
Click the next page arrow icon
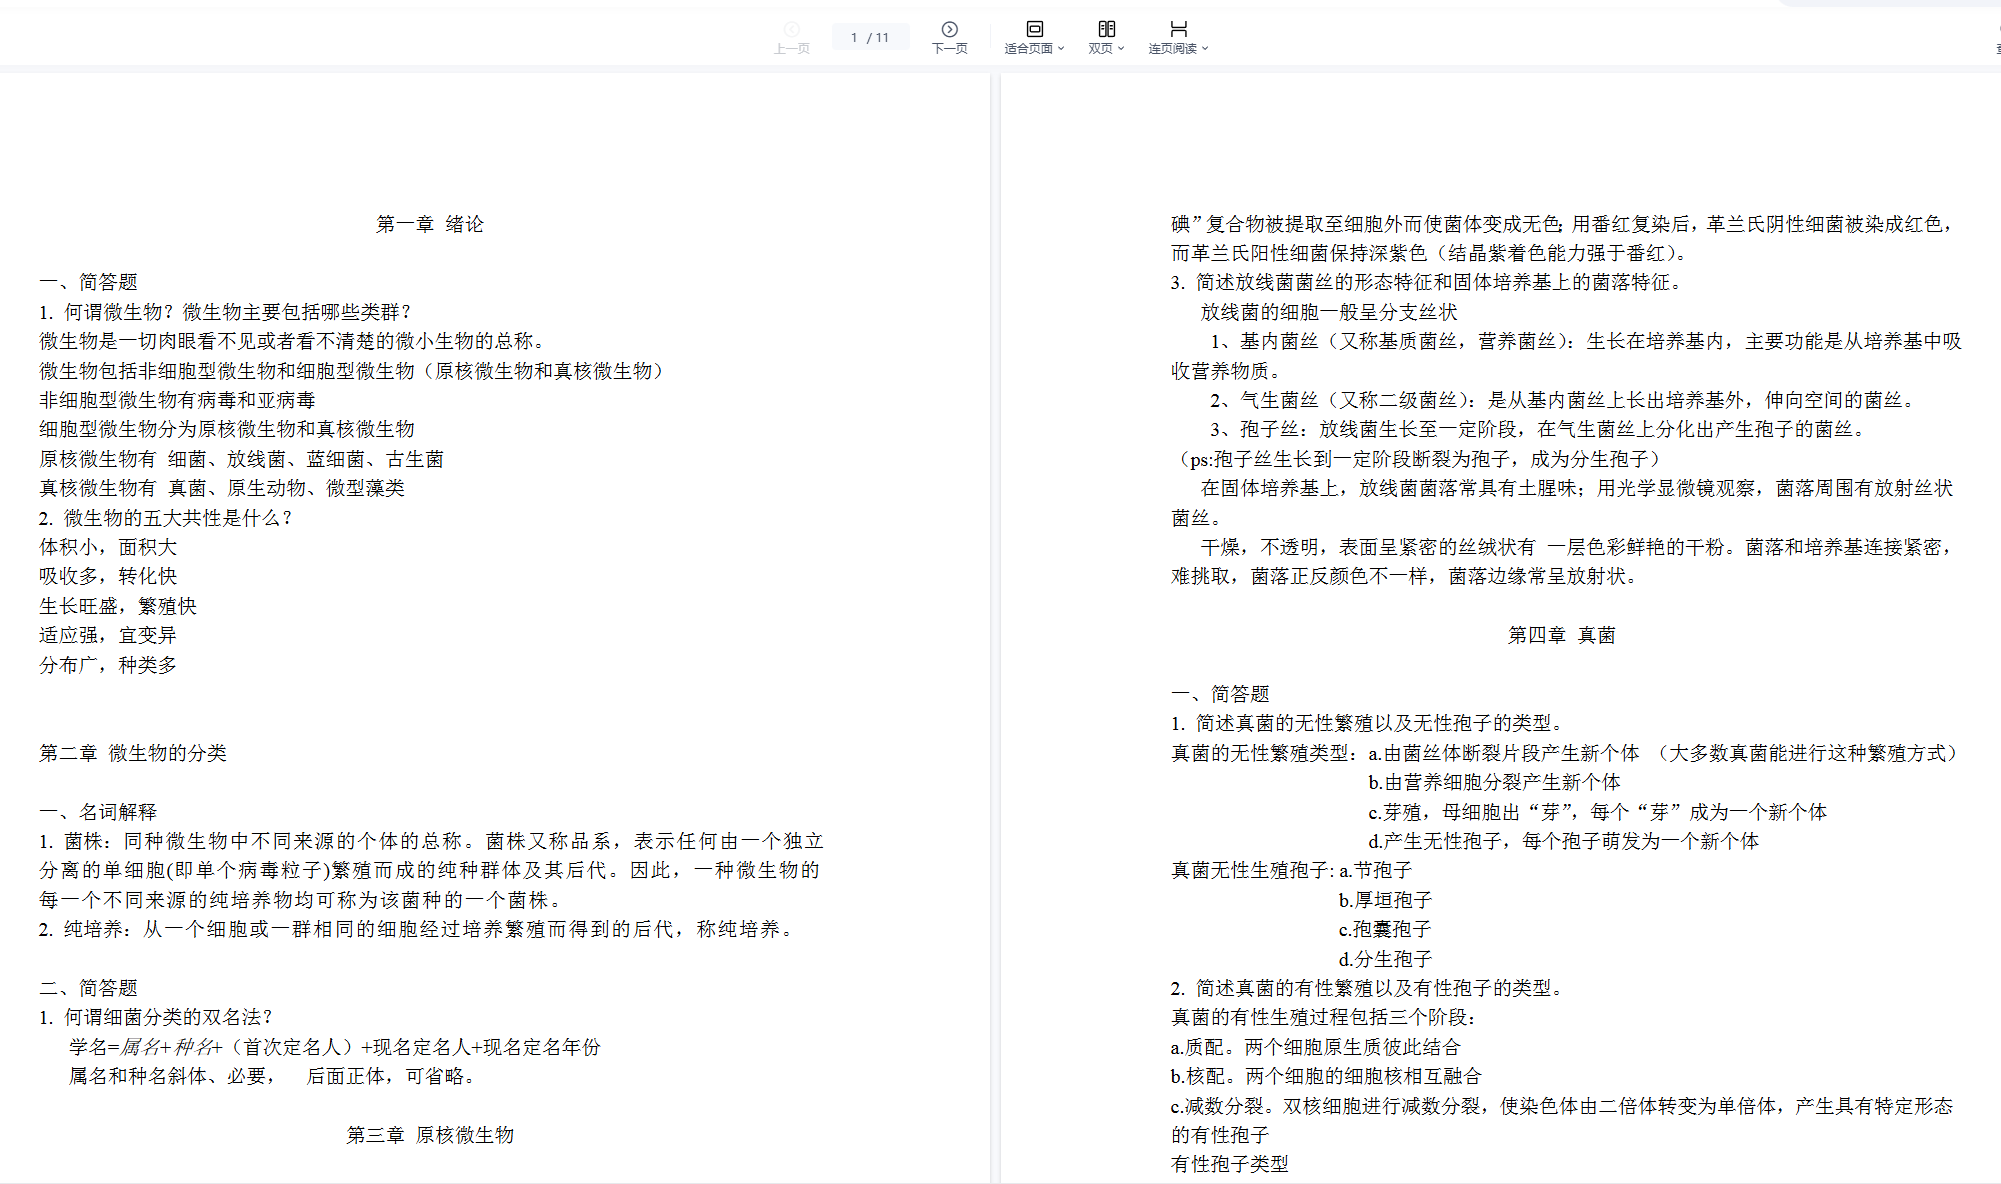[949, 29]
